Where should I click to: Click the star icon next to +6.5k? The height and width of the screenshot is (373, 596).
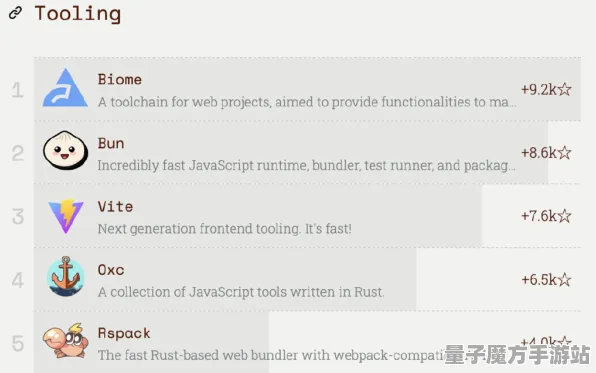(565, 279)
